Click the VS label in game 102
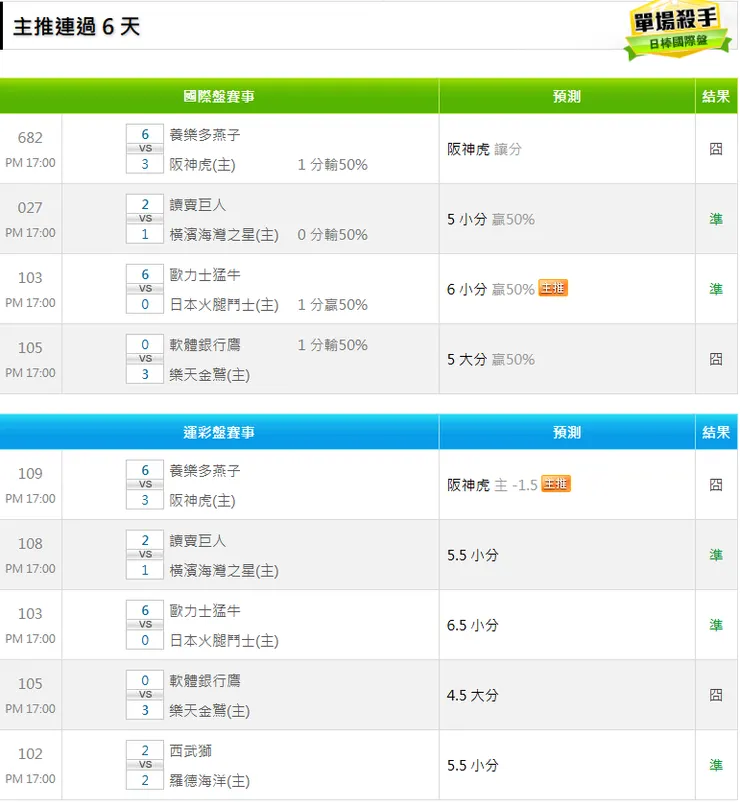This screenshot has height=803, width=740. (x=145, y=765)
